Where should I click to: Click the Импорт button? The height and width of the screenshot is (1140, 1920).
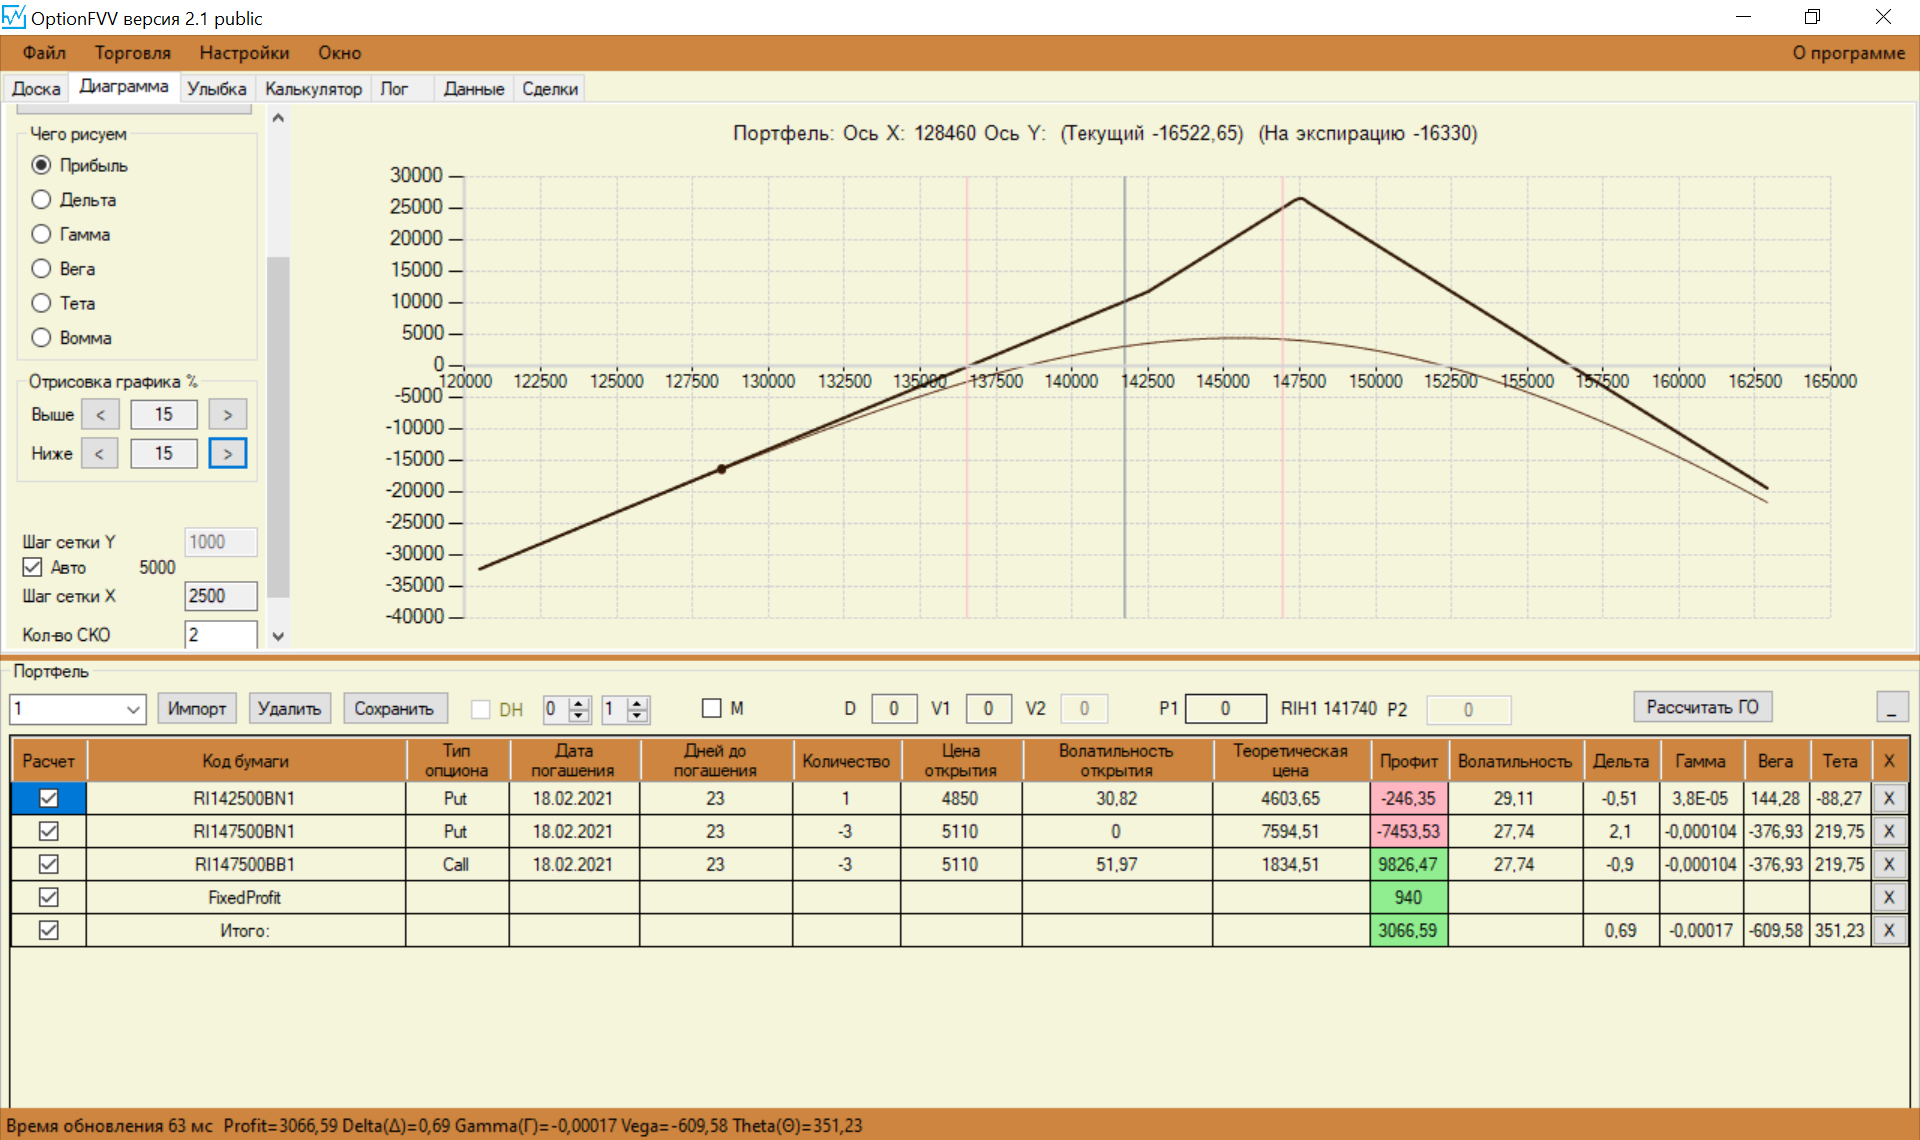click(197, 708)
